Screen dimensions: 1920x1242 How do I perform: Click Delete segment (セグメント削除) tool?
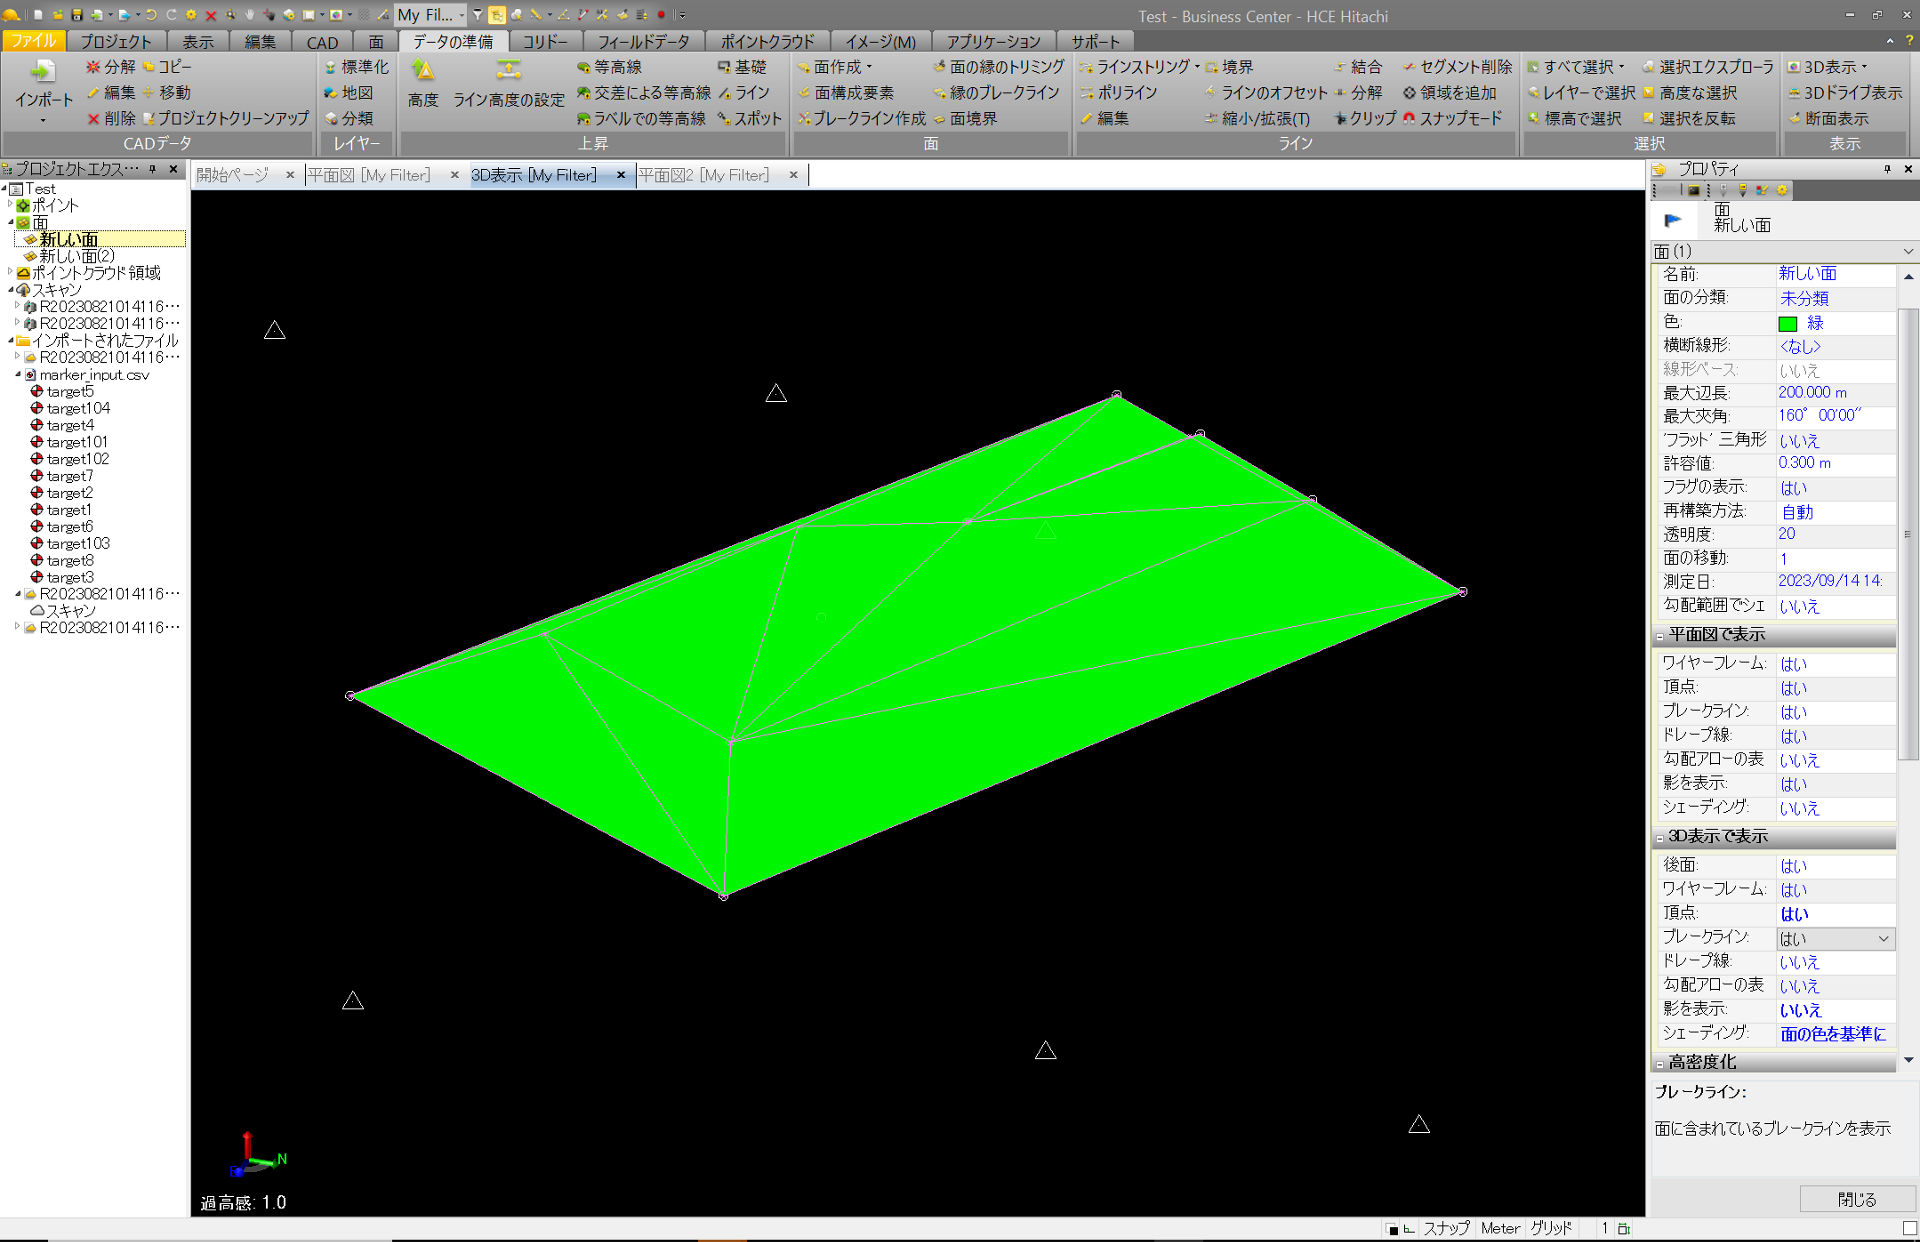click(x=1457, y=67)
